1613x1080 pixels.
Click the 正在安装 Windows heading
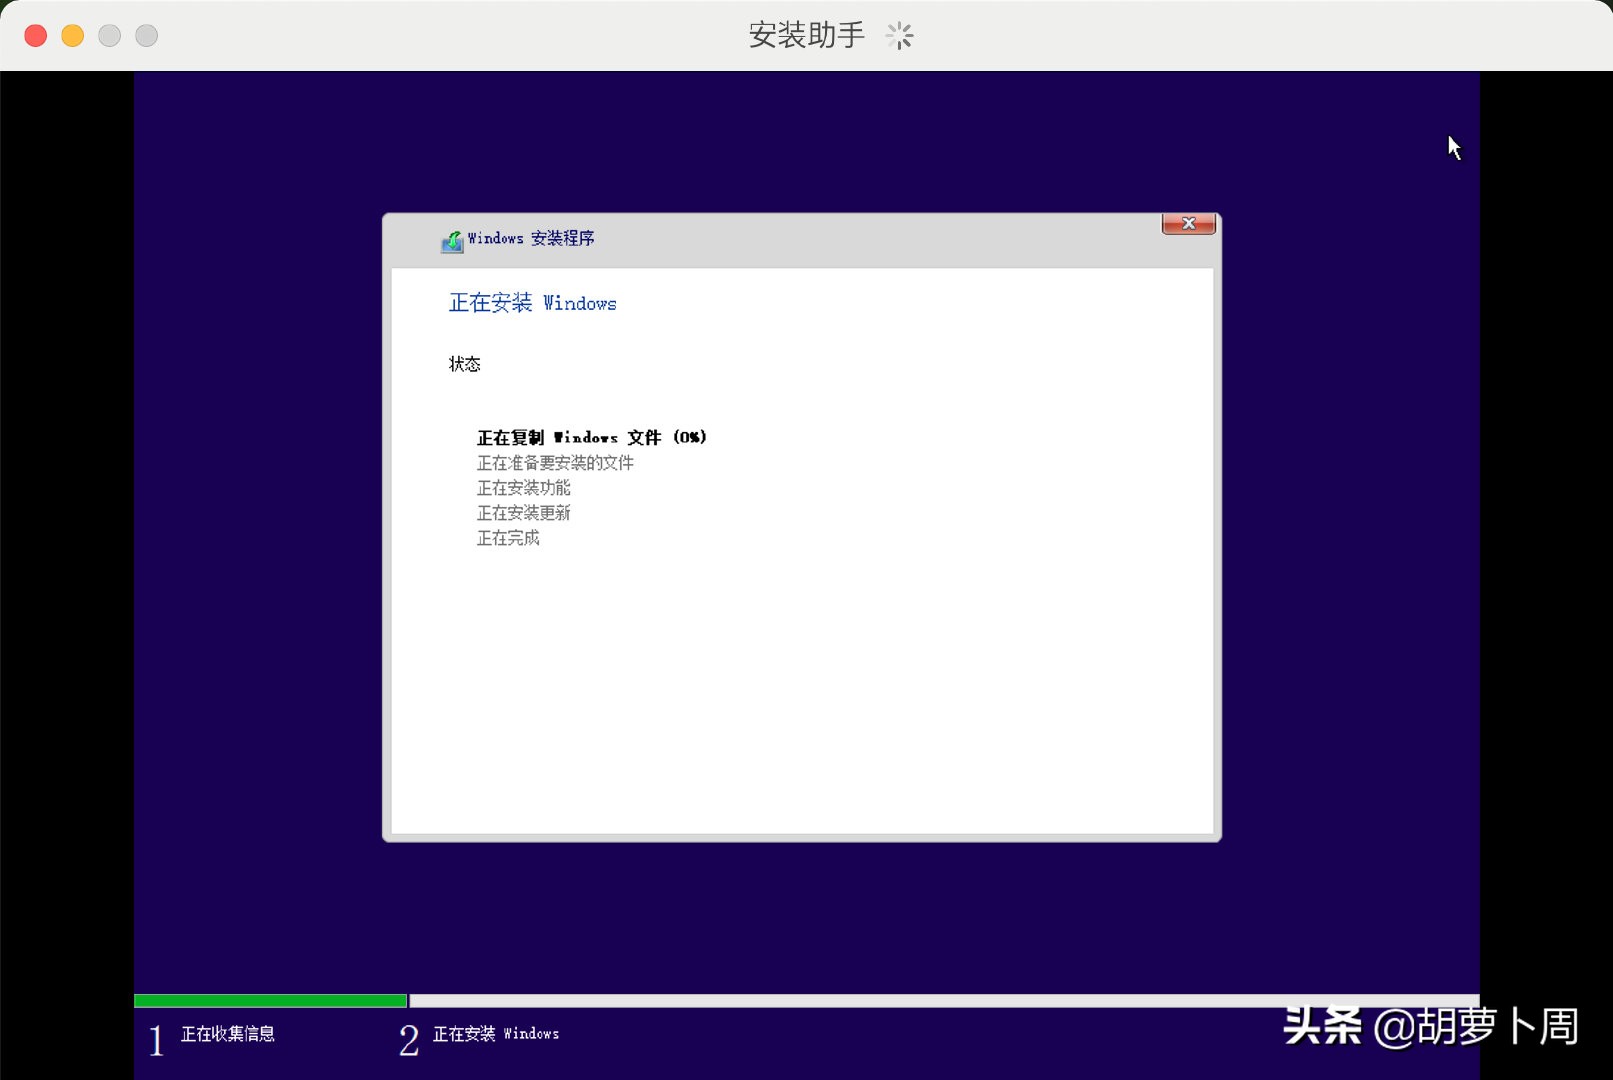[x=532, y=303]
